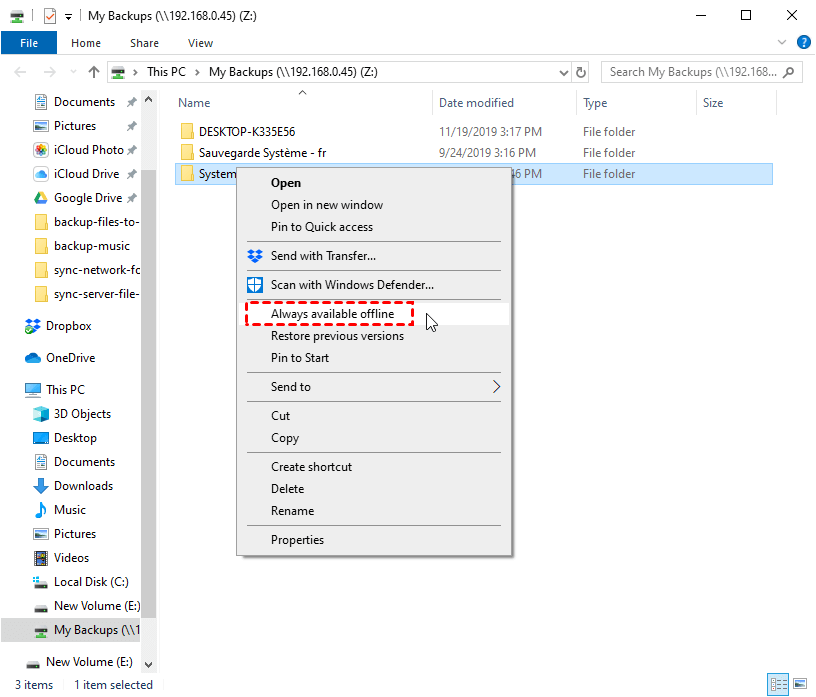Screen dimensions: 816x697
Task: Click Properties in the context menu
Action: pos(297,540)
